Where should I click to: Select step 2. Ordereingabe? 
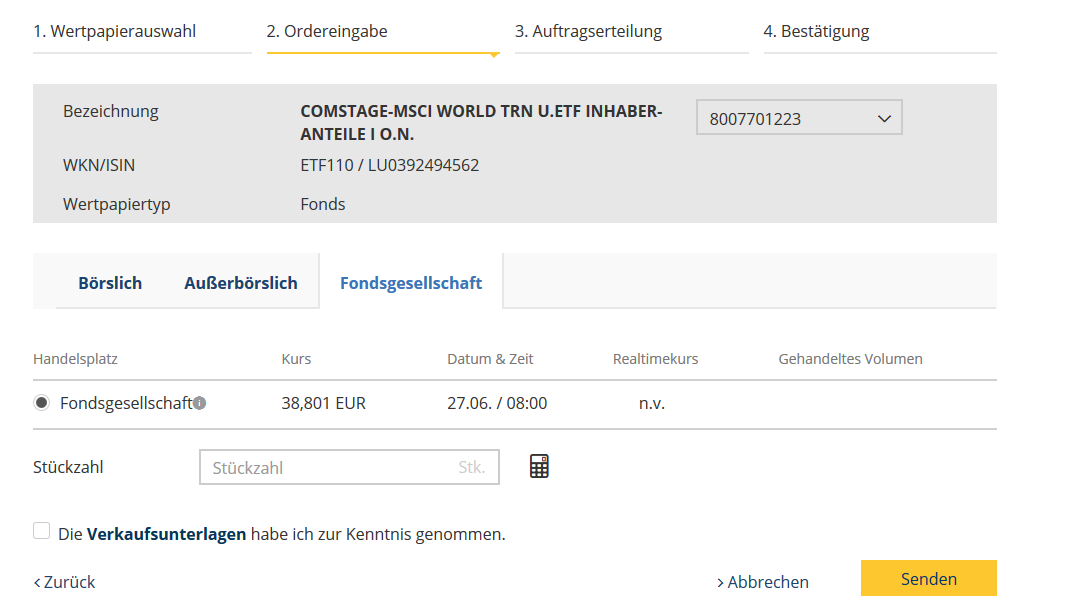point(327,31)
